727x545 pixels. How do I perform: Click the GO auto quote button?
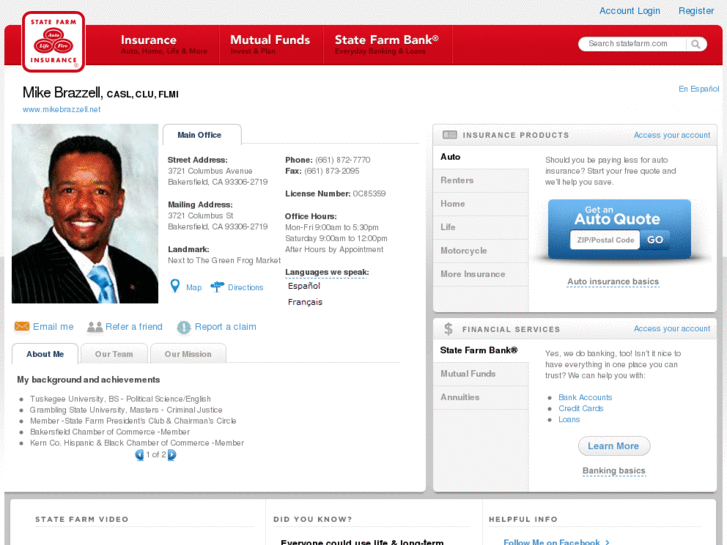(x=655, y=240)
